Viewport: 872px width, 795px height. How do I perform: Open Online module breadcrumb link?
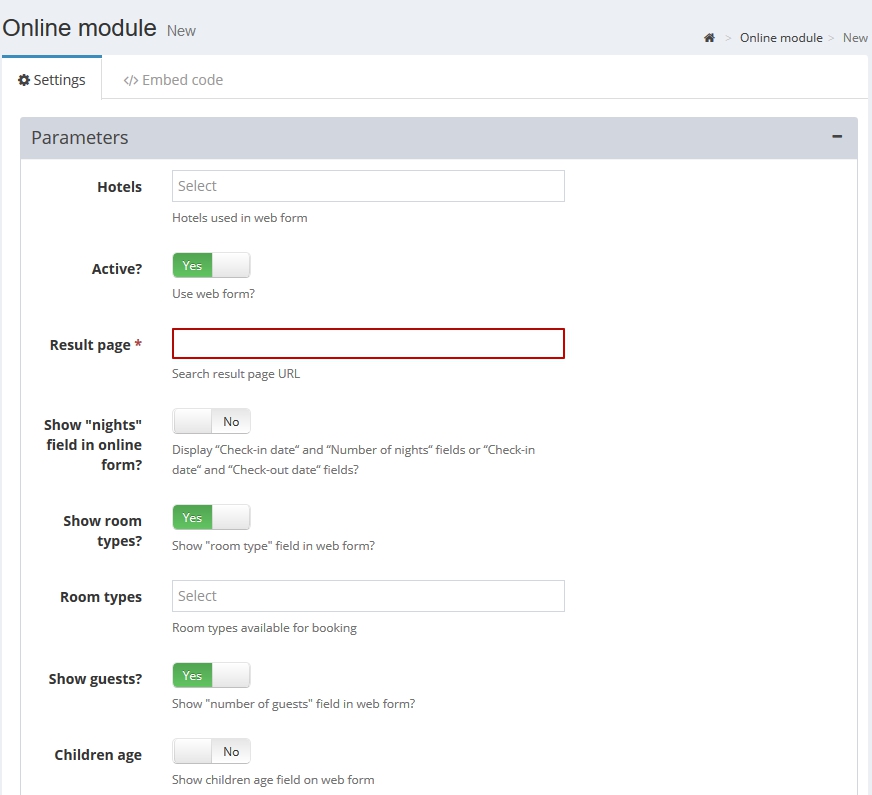pos(781,38)
